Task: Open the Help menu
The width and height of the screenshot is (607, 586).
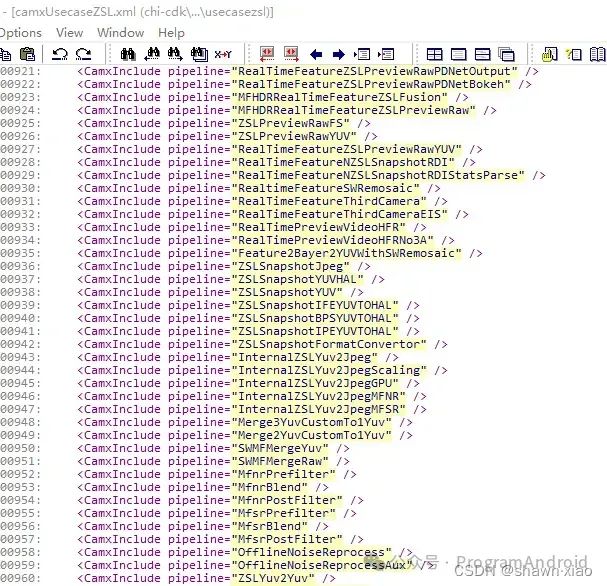Action: pyautogui.click(x=171, y=33)
